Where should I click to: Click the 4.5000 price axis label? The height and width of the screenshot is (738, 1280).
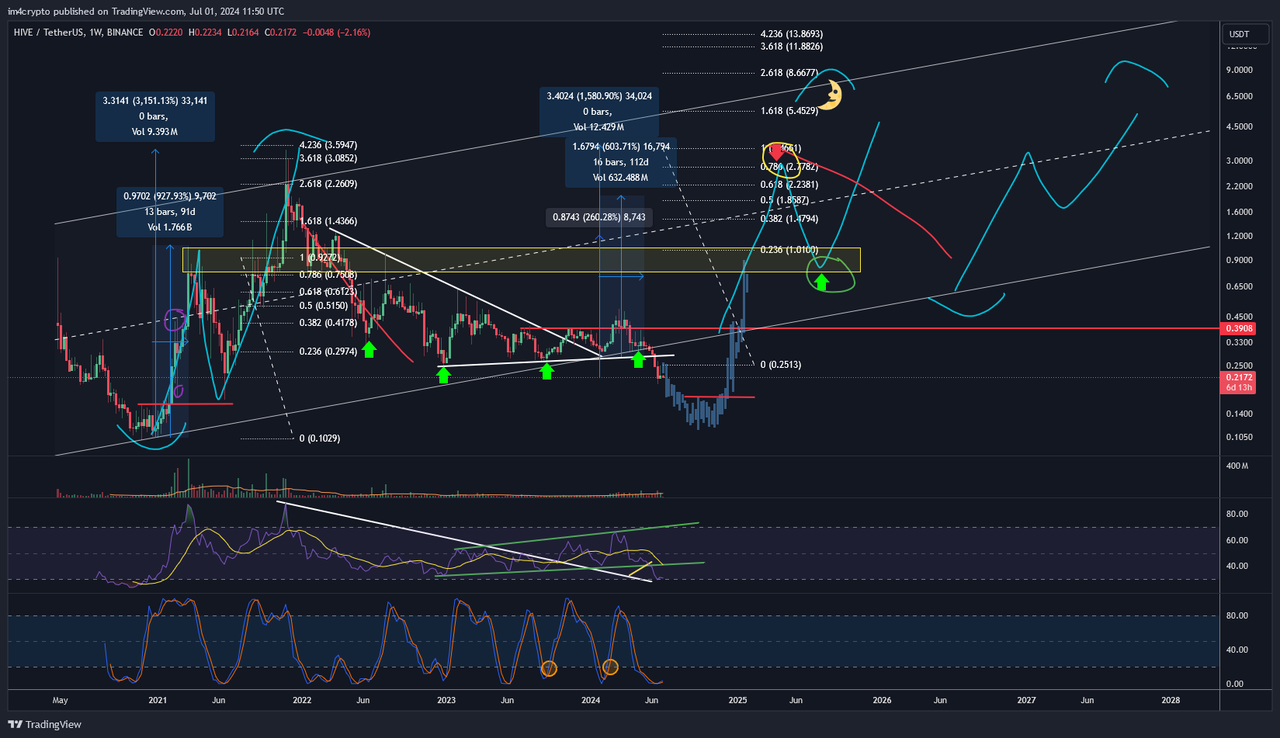tap(1241, 127)
